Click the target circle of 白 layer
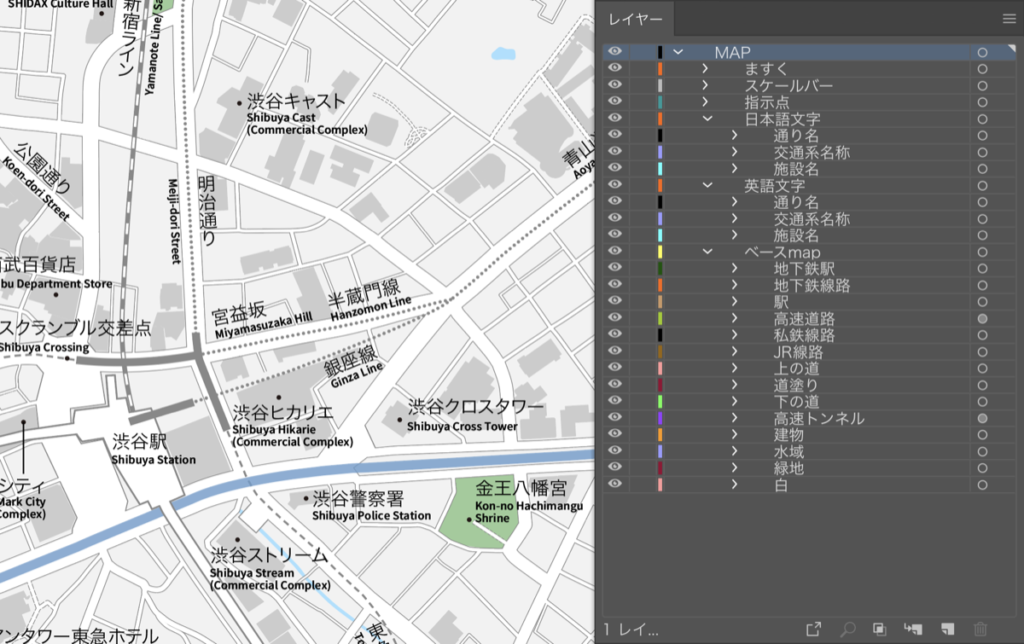This screenshot has width=1024, height=644. (x=982, y=485)
